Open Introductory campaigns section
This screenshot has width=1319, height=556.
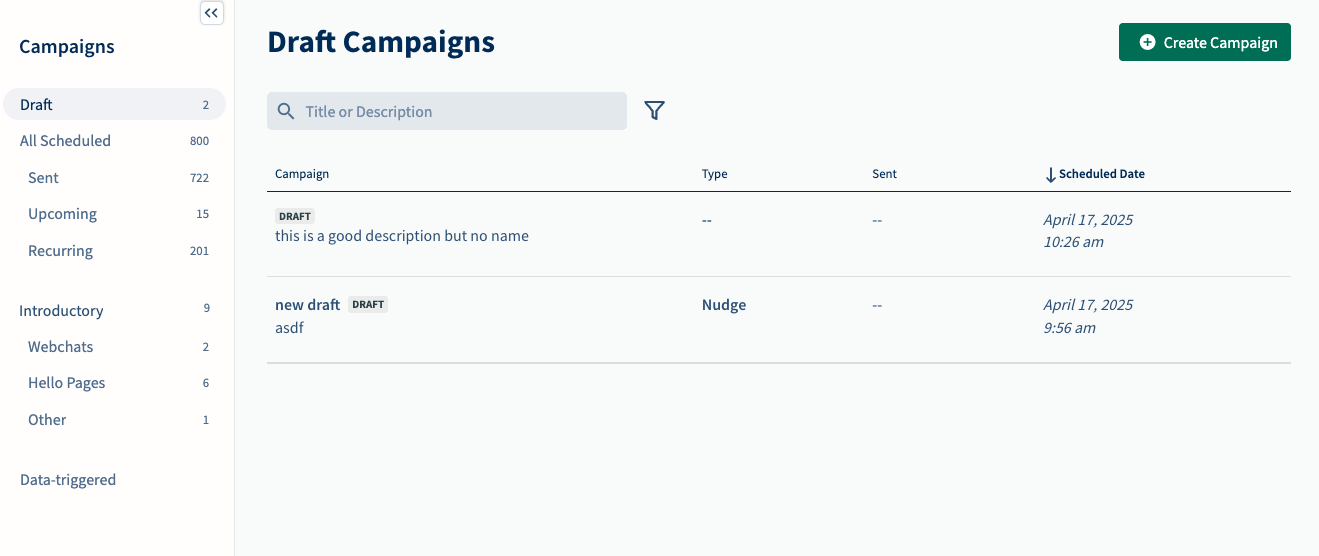115,310
